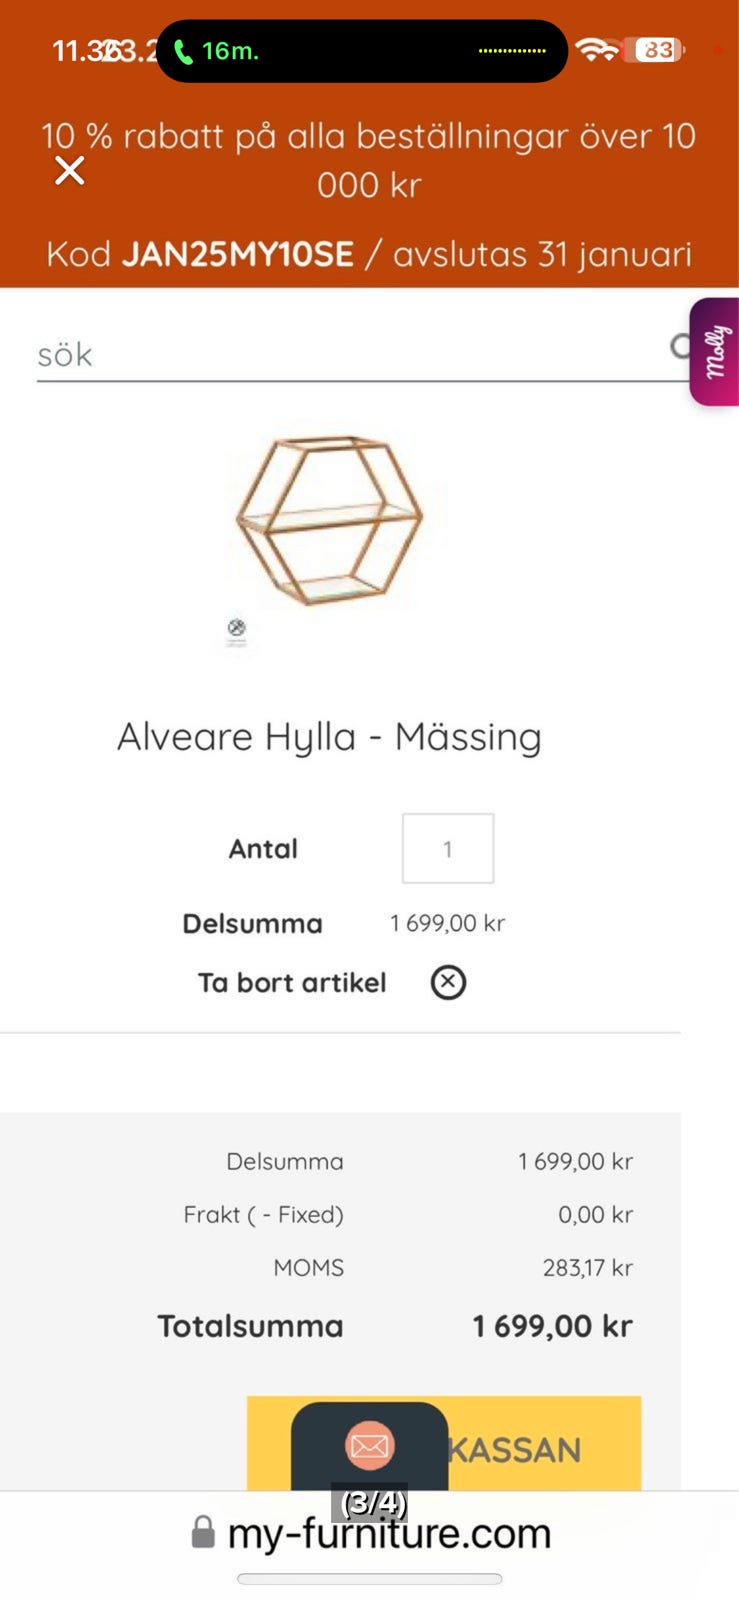Screen dimensions: 739x1600
Task: Tap the Wi-Fi status icon
Action: pos(598,49)
